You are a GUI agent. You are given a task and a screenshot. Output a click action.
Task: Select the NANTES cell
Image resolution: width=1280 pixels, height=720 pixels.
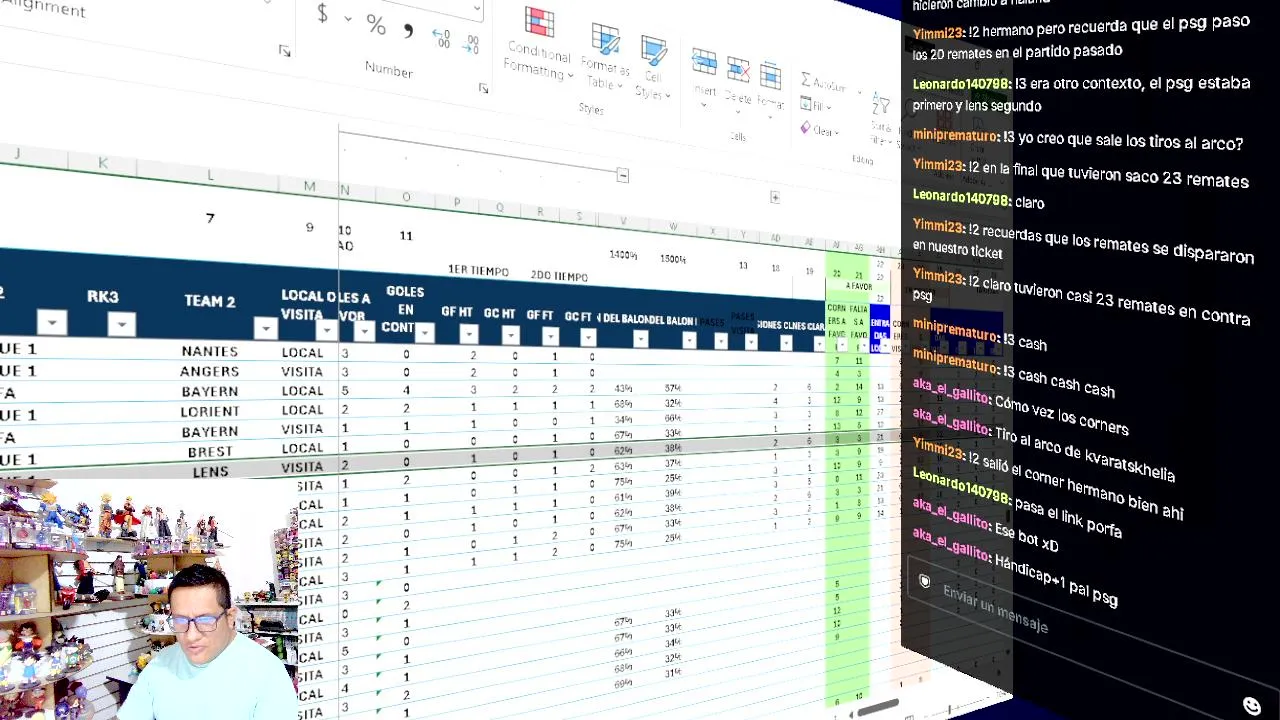(x=210, y=351)
